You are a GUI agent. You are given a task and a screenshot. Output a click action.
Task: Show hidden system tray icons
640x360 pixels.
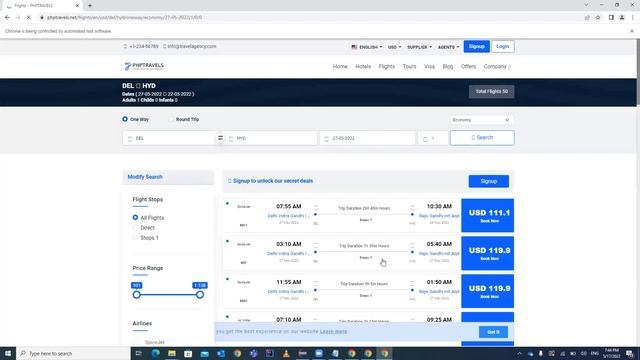520,353
